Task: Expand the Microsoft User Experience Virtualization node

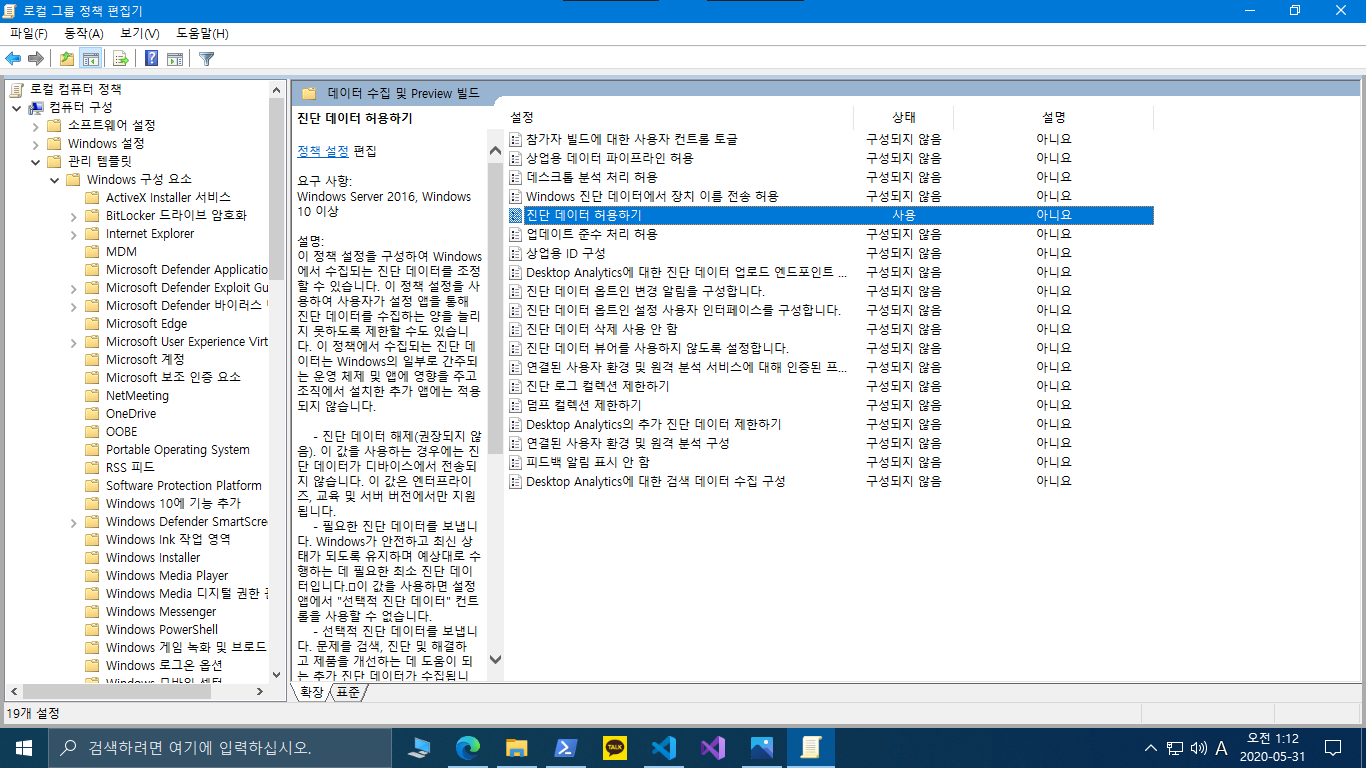Action: (74, 341)
